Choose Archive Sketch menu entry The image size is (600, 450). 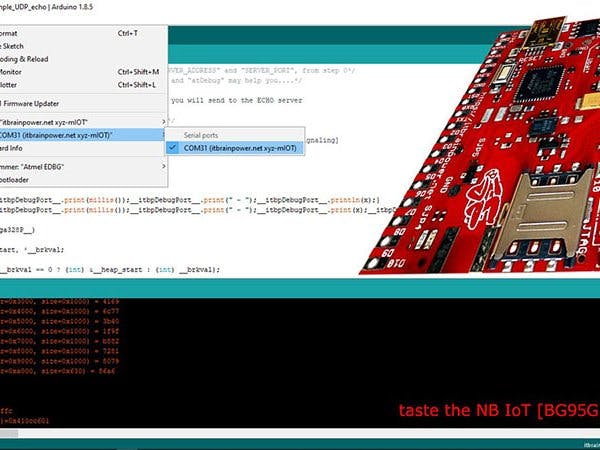click(x=83, y=46)
